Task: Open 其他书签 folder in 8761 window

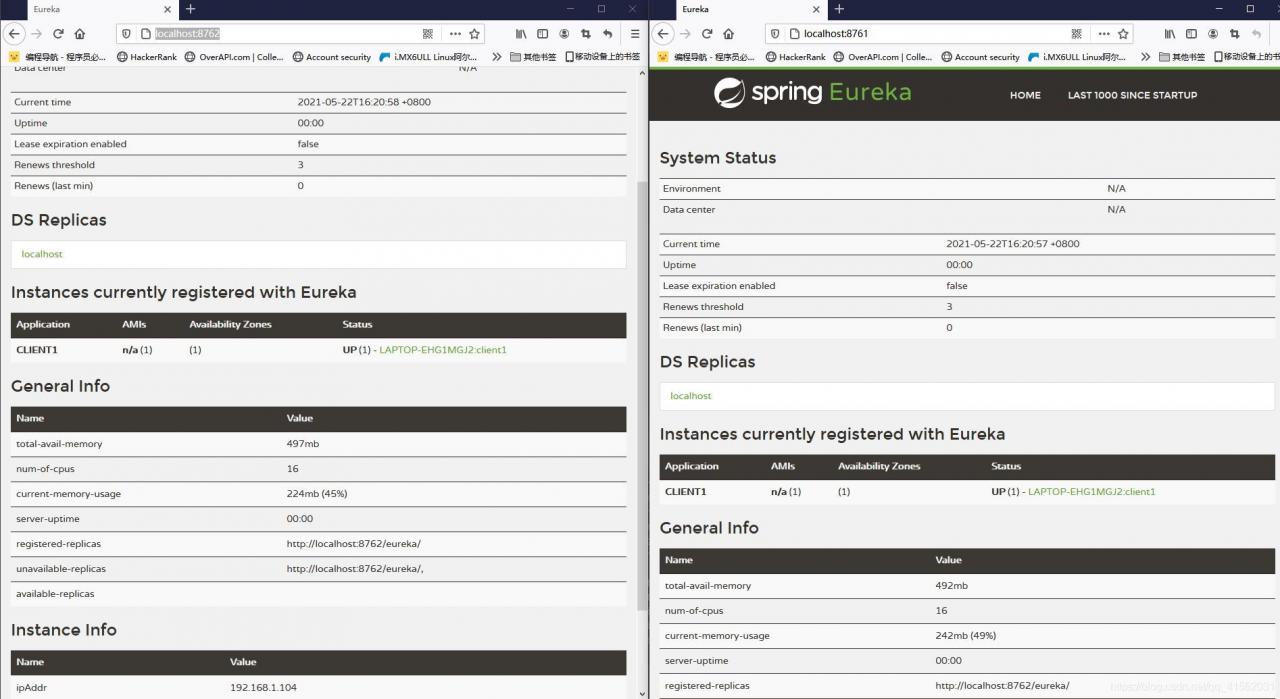Action: [x=1182, y=57]
